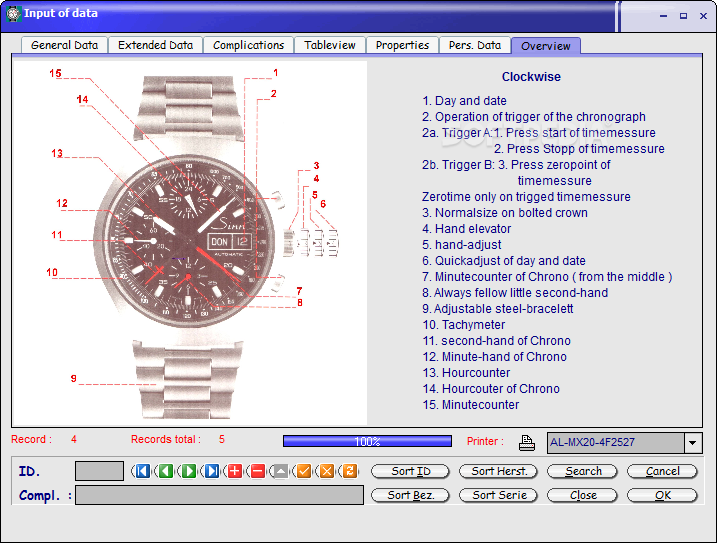Close the Input of data window

pyautogui.click(x=703, y=16)
